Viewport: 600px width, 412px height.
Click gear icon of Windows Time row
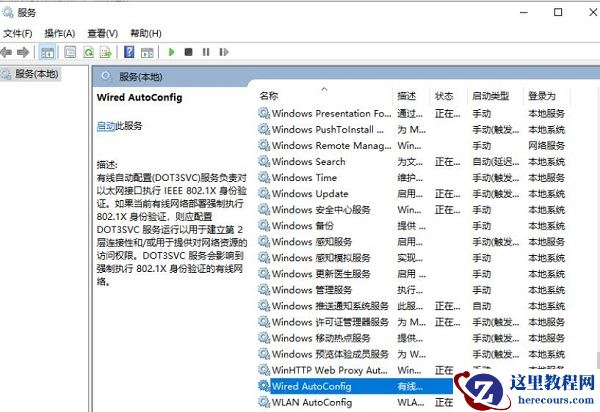click(x=264, y=178)
